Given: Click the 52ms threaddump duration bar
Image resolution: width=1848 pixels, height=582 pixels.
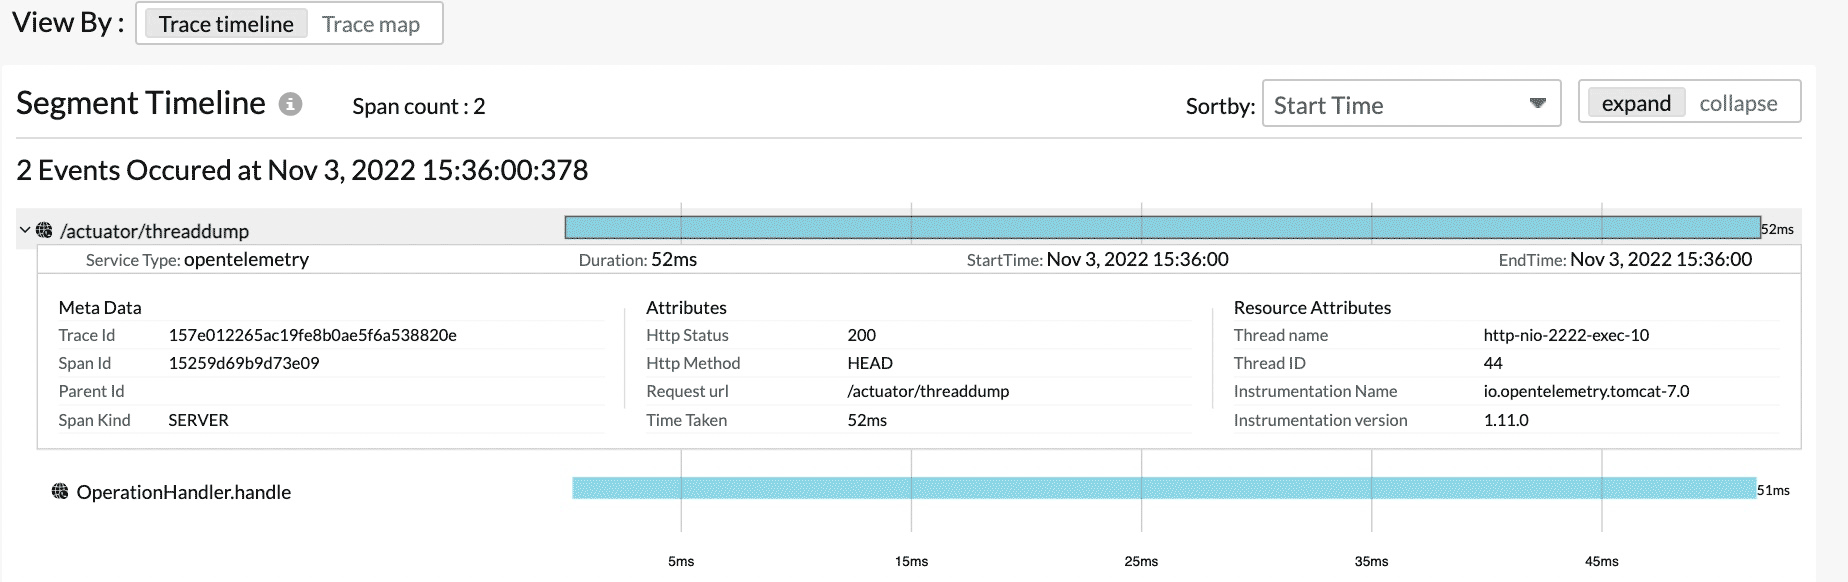Looking at the screenshot, I should coord(1161,227).
